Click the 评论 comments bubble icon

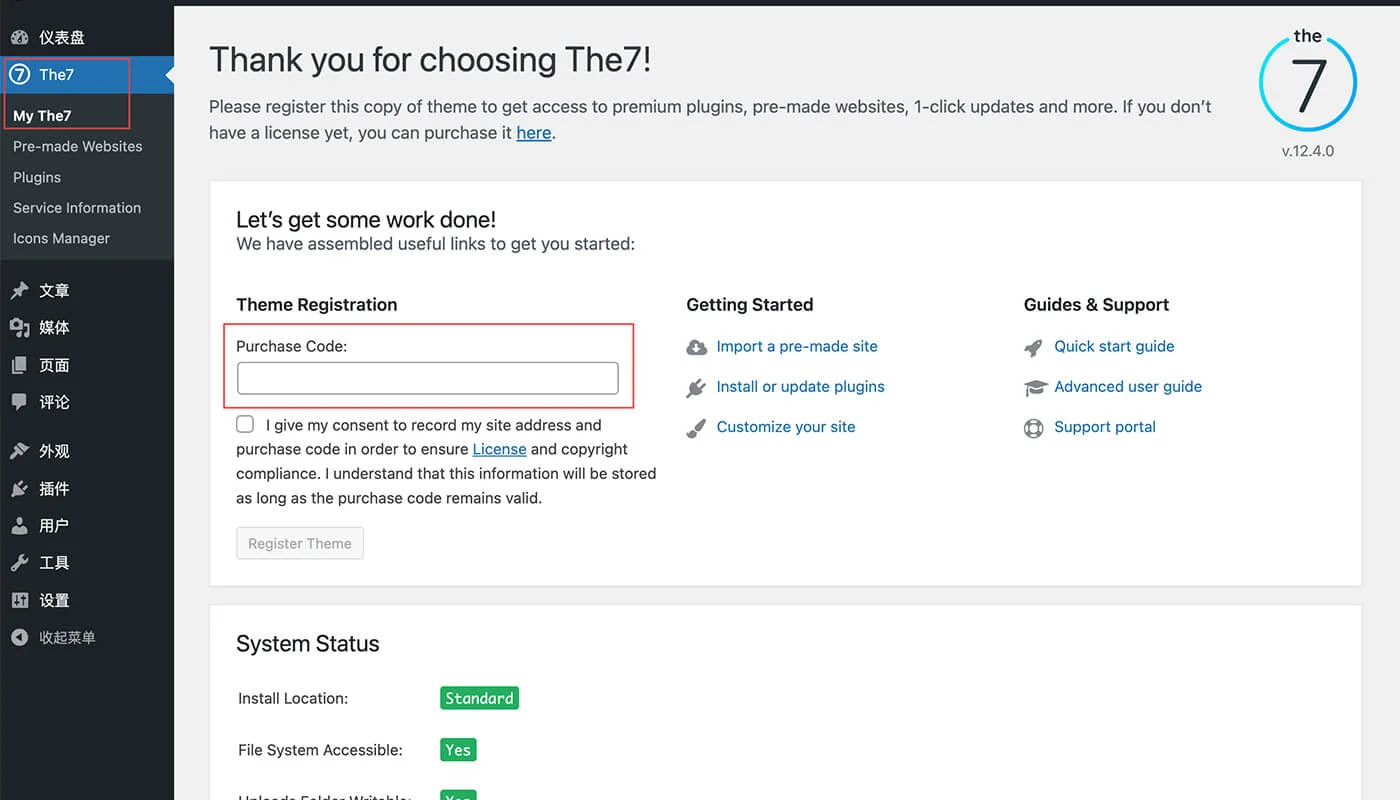pyautogui.click(x=19, y=402)
